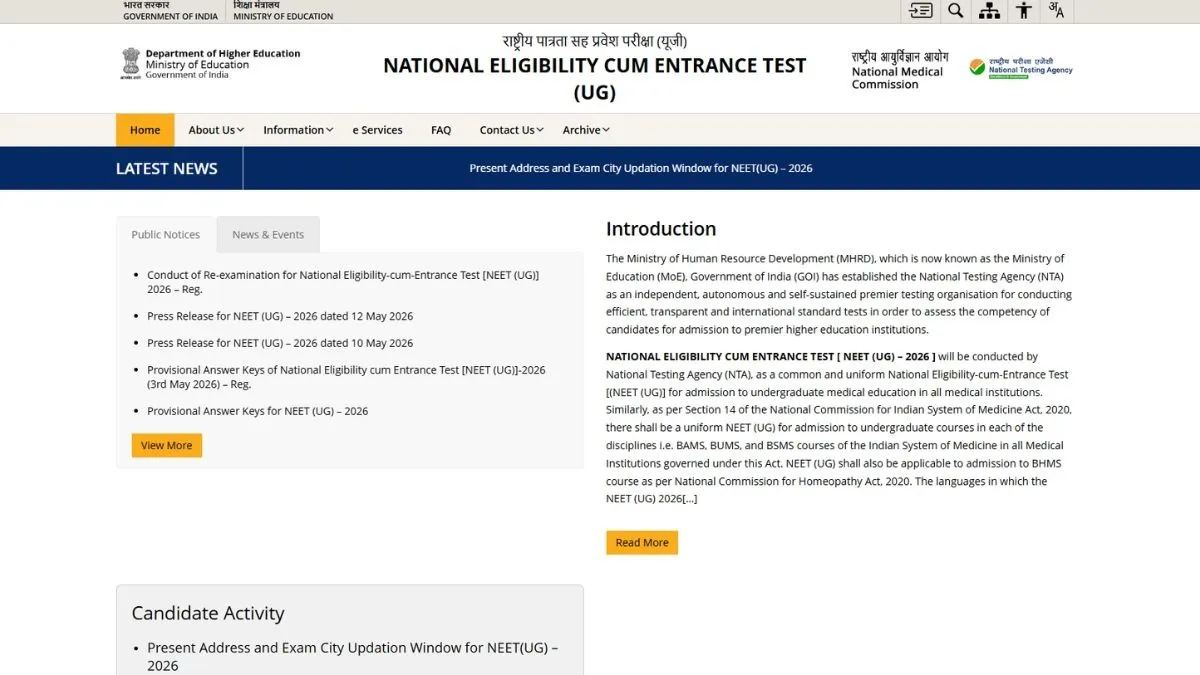Click the Department of Higher Education text
Screen dimensions: 1200x675
(x=223, y=54)
